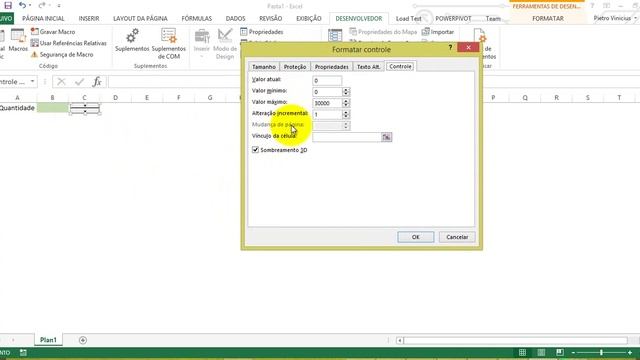Click Usar Referências Relativas
Image resolution: width=640 pixels, height=360 pixels.
(x=69, y=43)
